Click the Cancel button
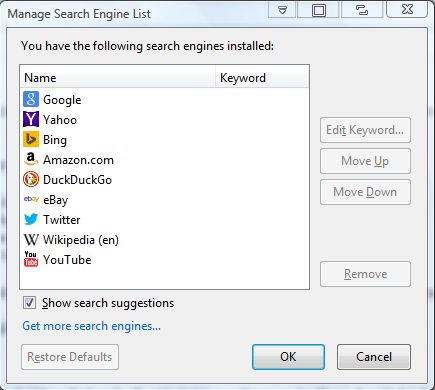This screenshot has height=390, width=435. tap(374, 357)
